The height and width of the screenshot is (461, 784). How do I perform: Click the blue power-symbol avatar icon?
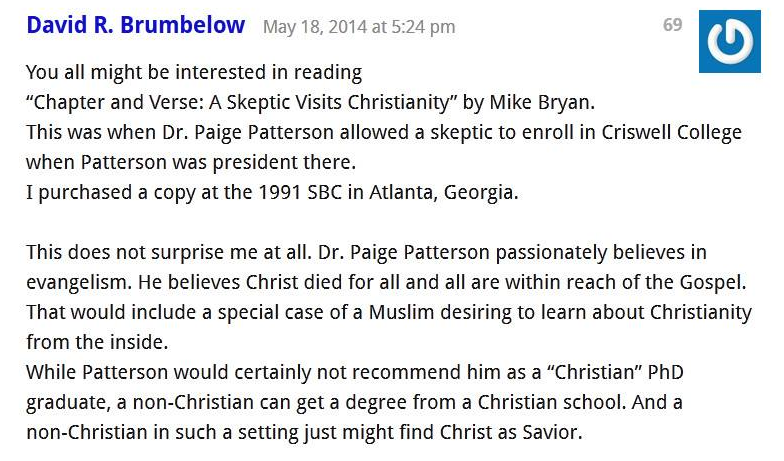click(x=730, y=42)
